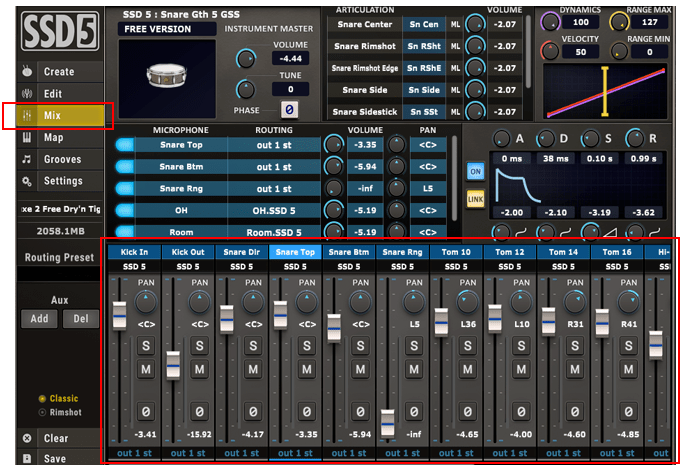Solo the Snare Rng channel

click(414, 346)
